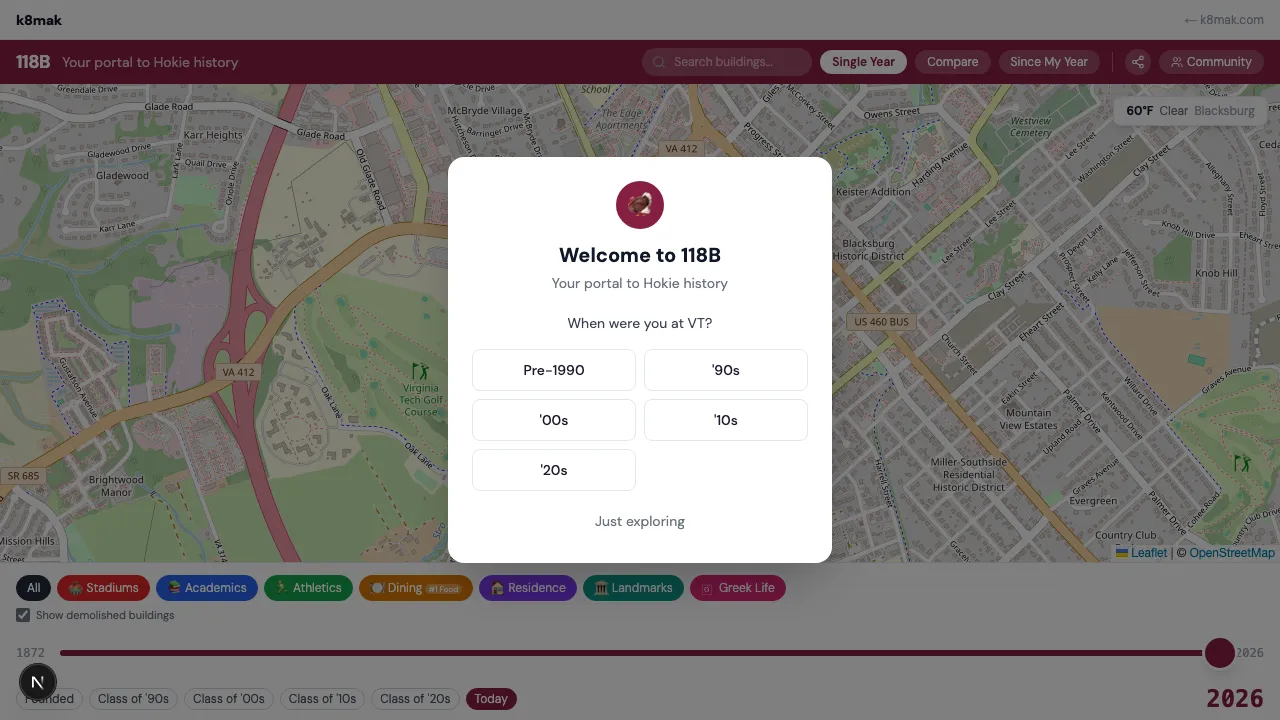Click the 60°F Clear Blacksburg weather widget
1280x720 pixels.
1190,111
